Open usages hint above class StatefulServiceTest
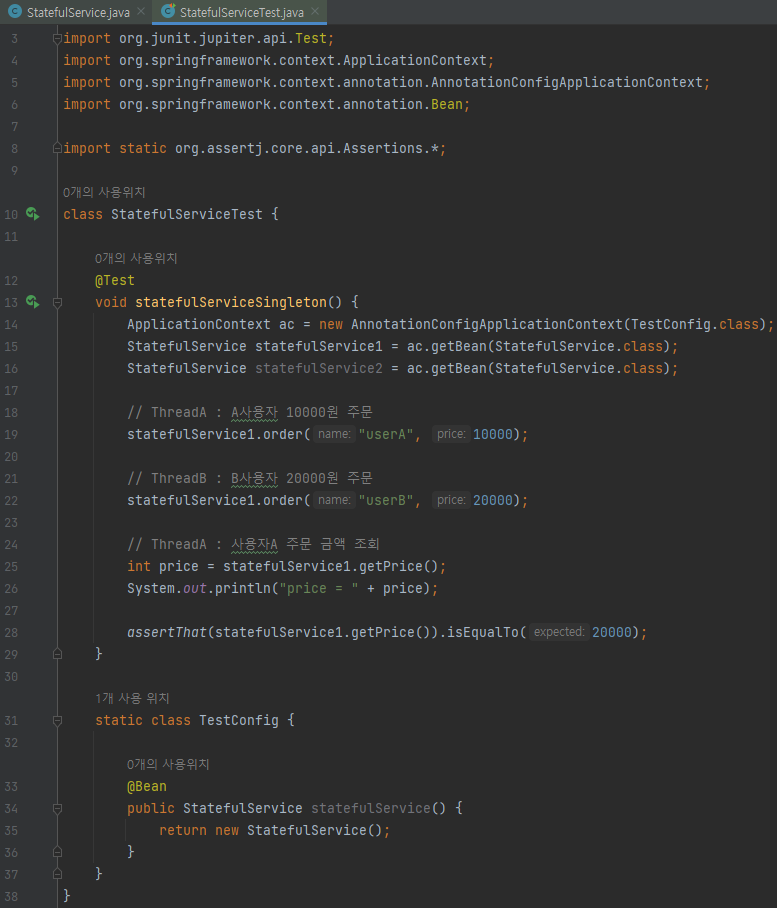Viewport: 777px width, 908px height. (x=104, y=192)
